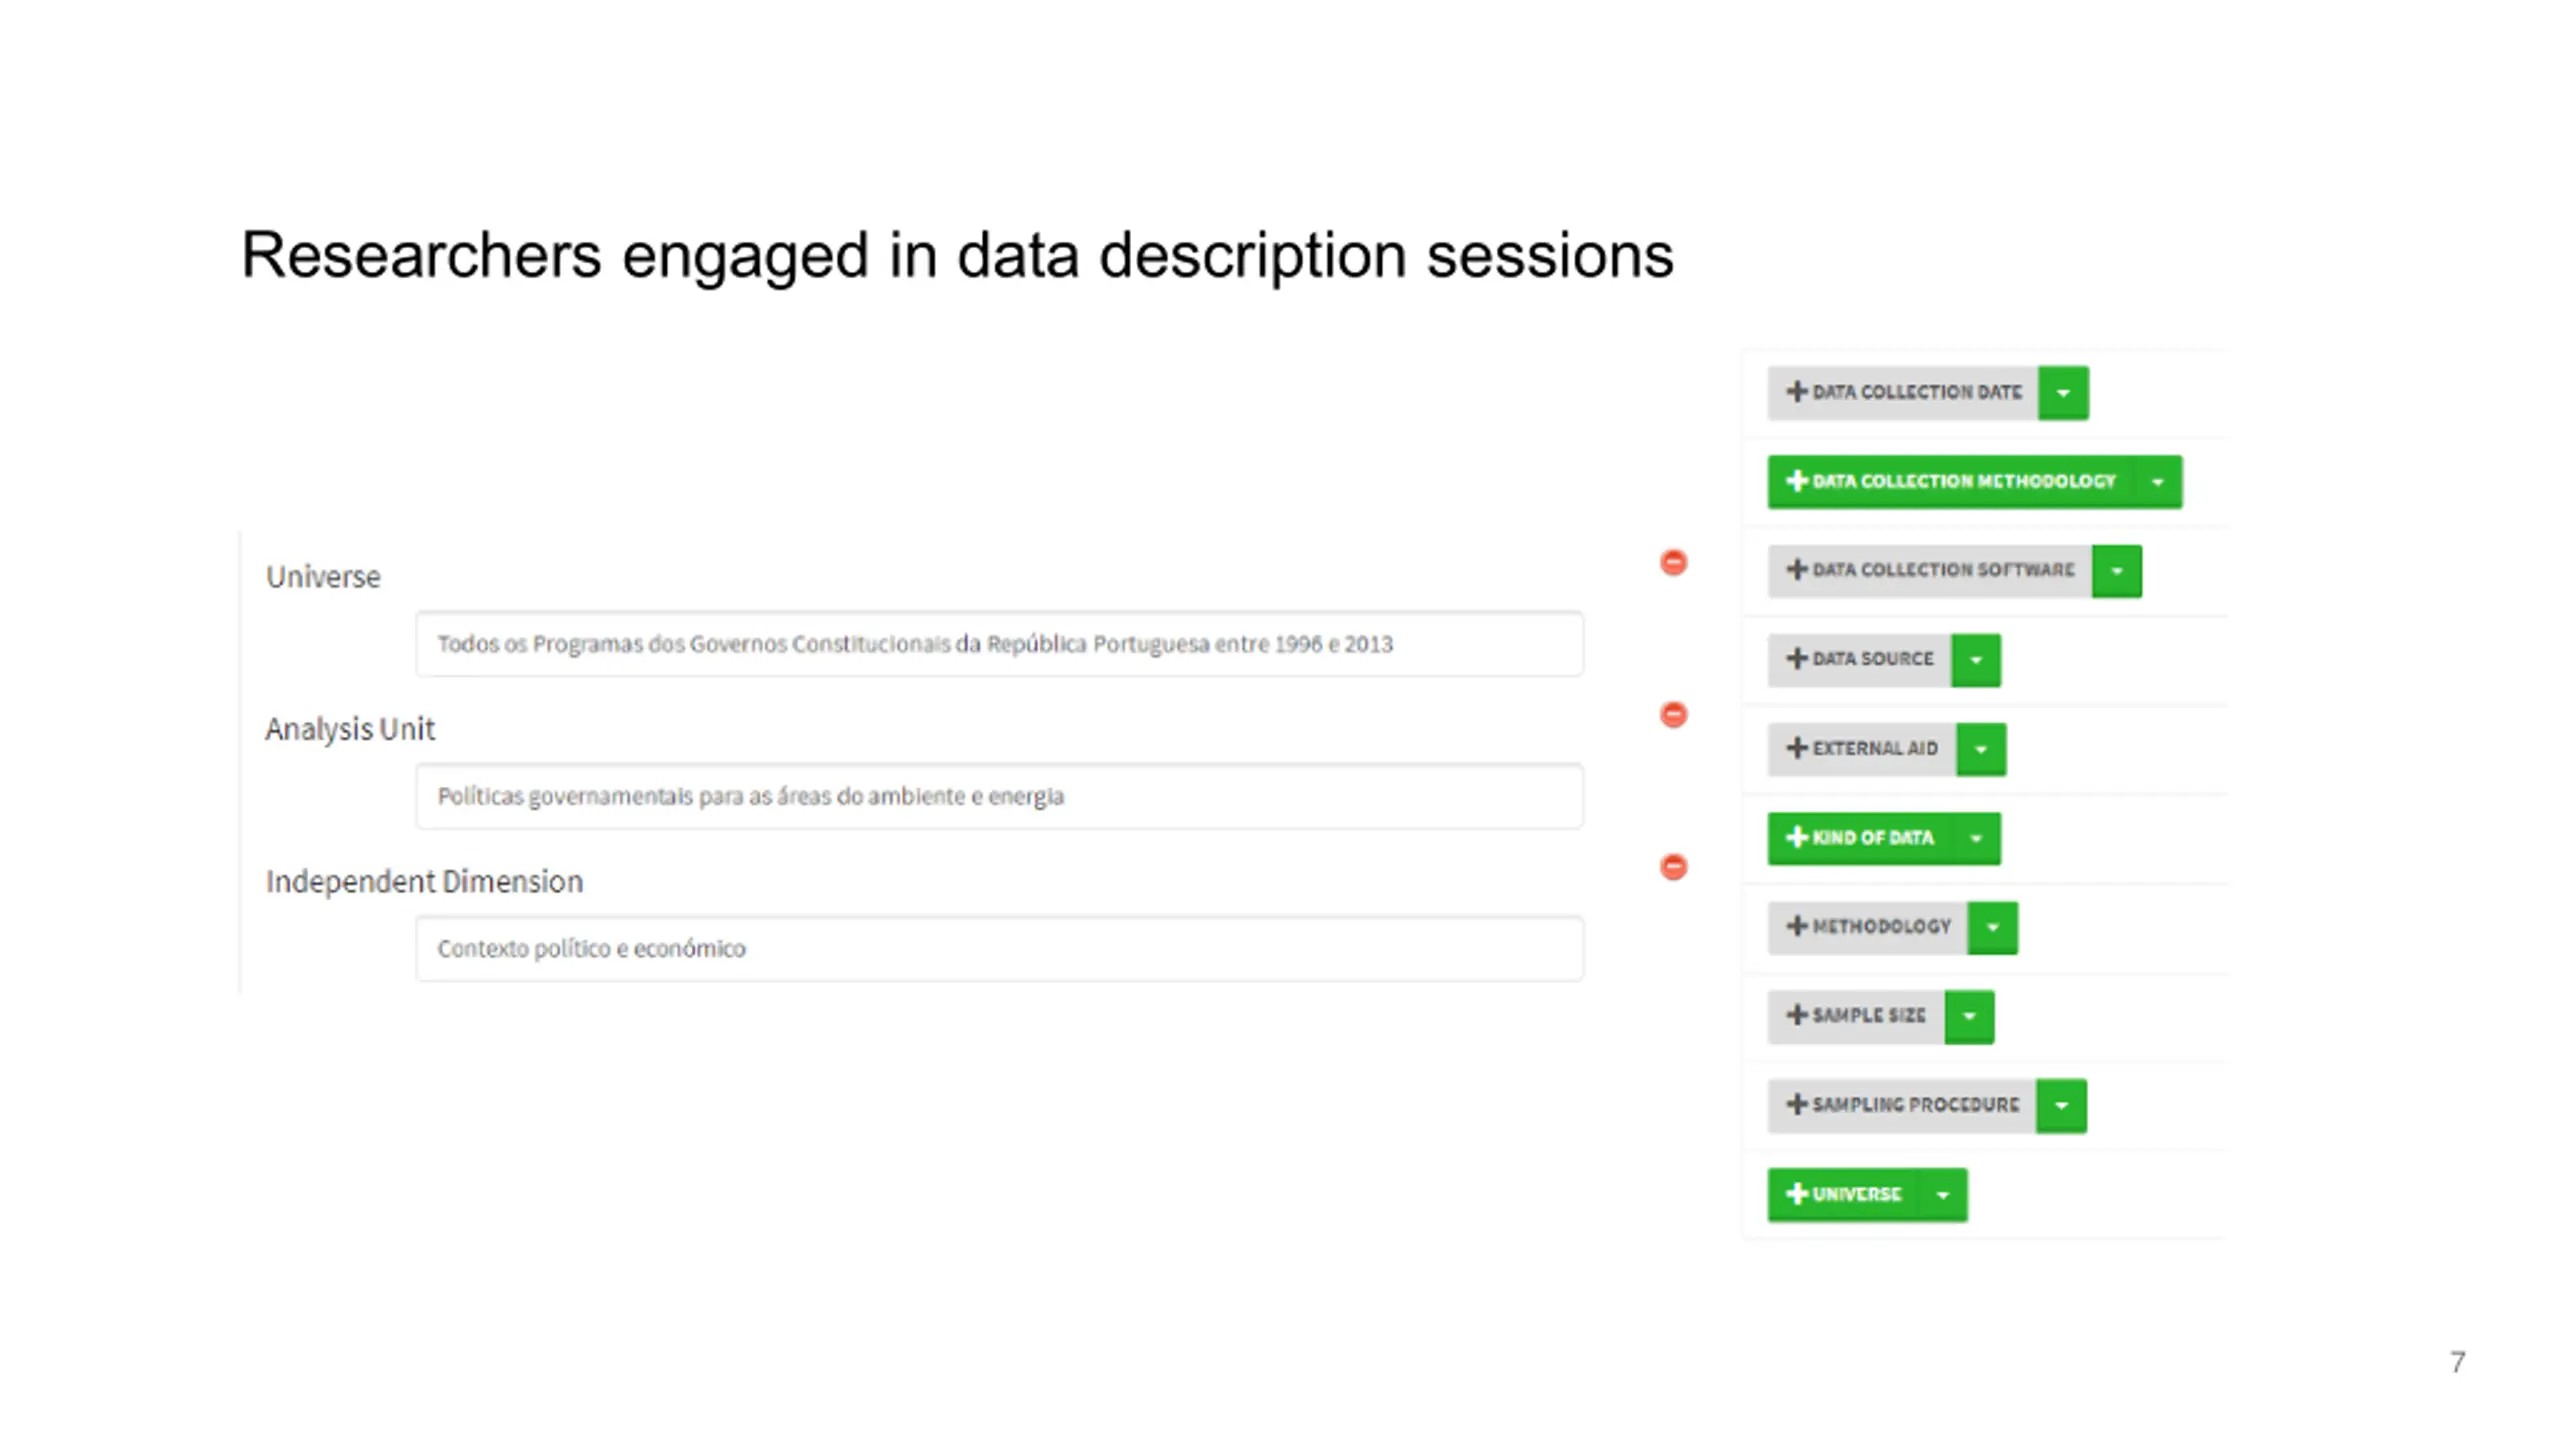Add the Data Source descriptor
Viewport: 2560px width, 1440px height.
pyautogui.click(x=1859, y=659)
